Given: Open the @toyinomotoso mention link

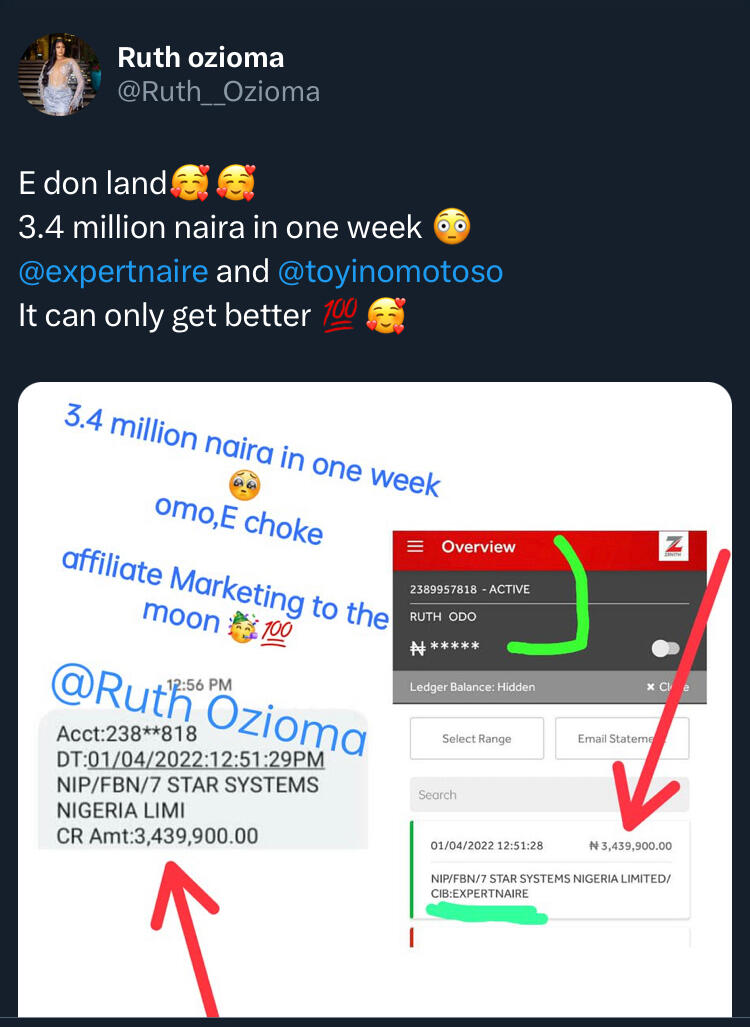Looking at the screenshot, I should 390,271.
